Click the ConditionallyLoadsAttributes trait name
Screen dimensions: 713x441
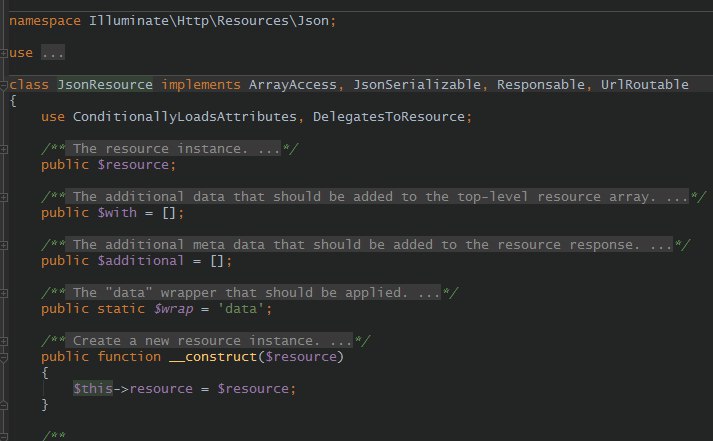pyautogui.click(x=185, y=117)
